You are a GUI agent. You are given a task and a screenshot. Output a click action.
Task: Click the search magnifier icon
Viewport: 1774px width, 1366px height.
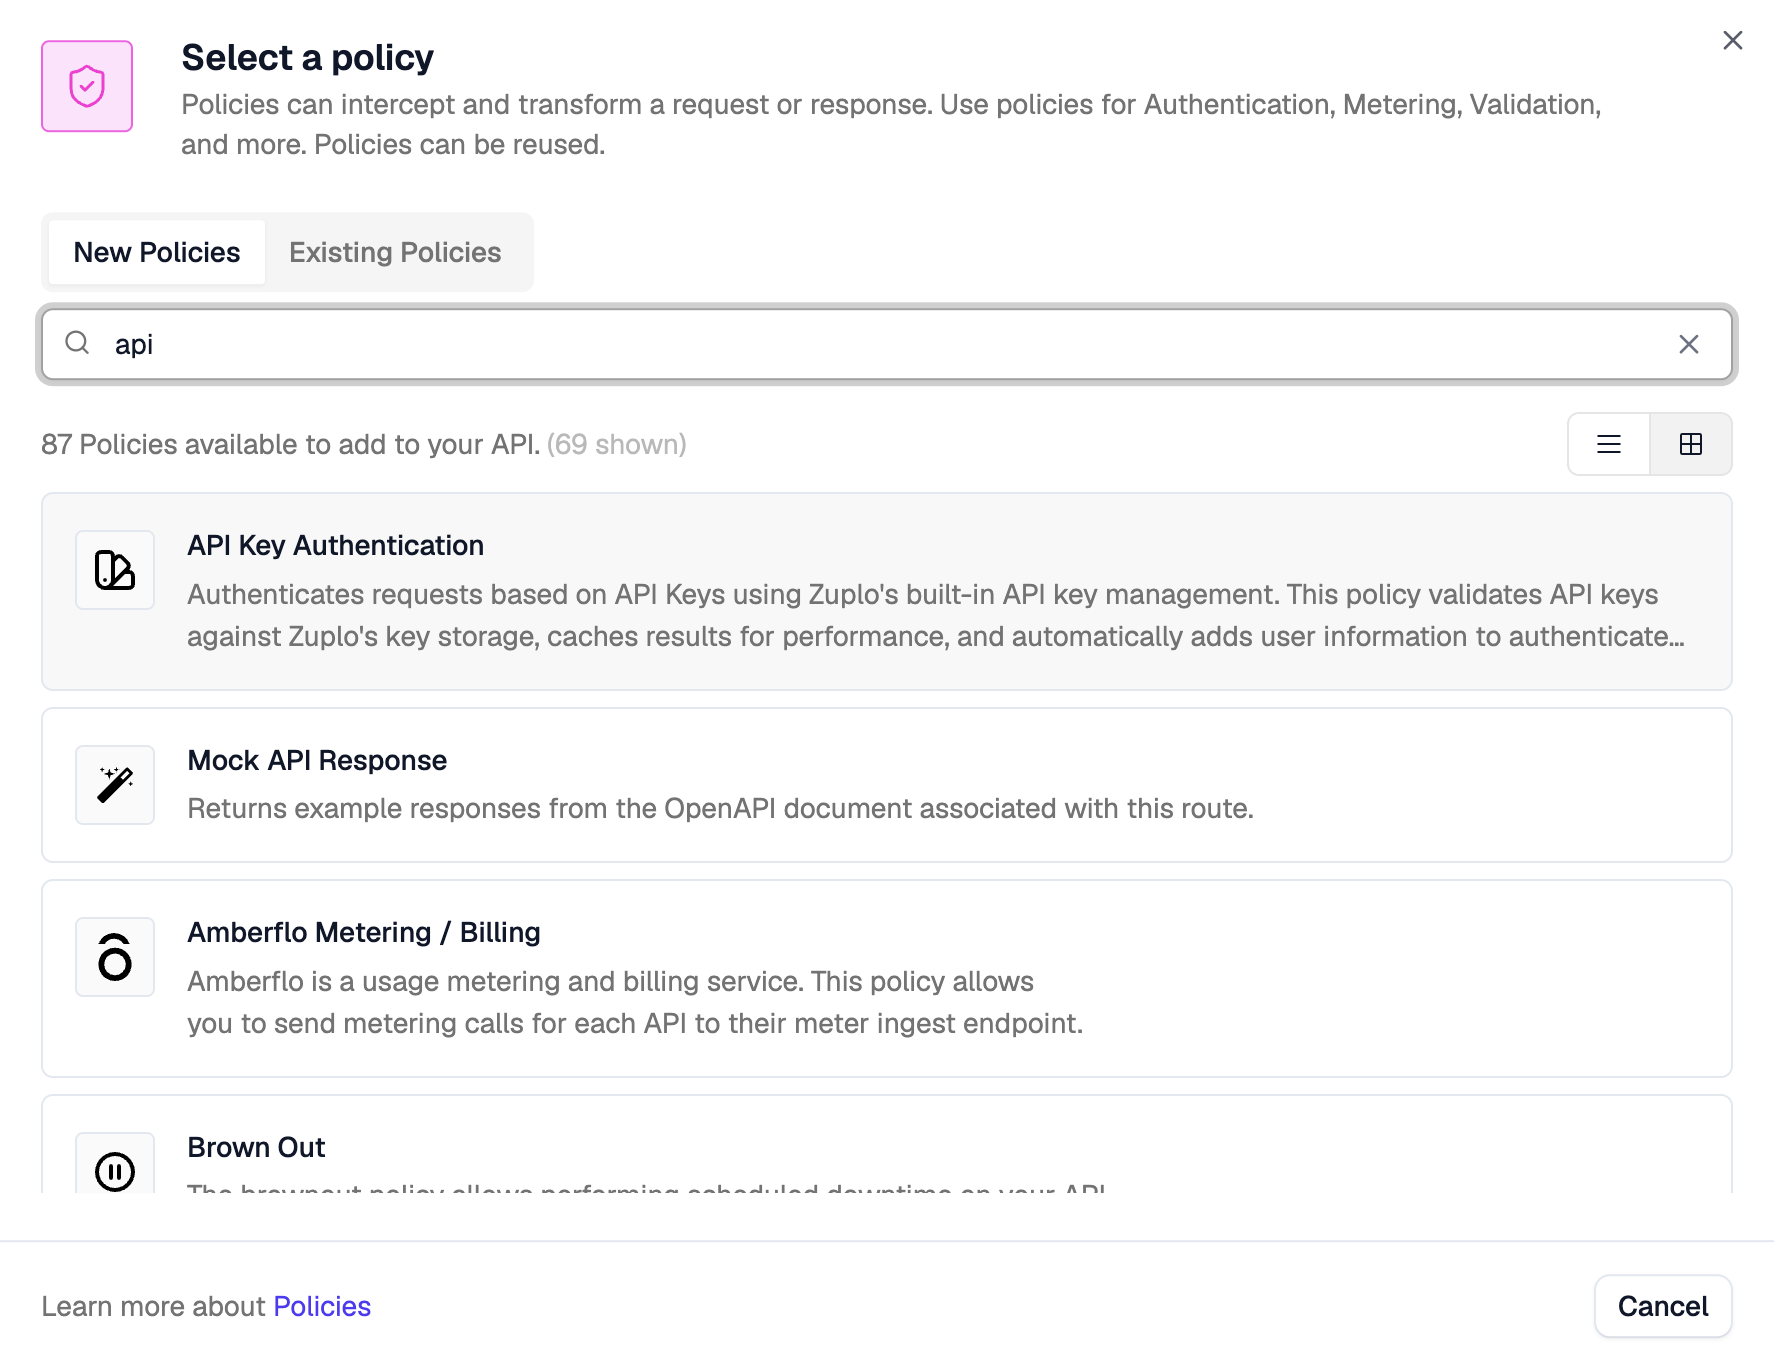(77, 343)
